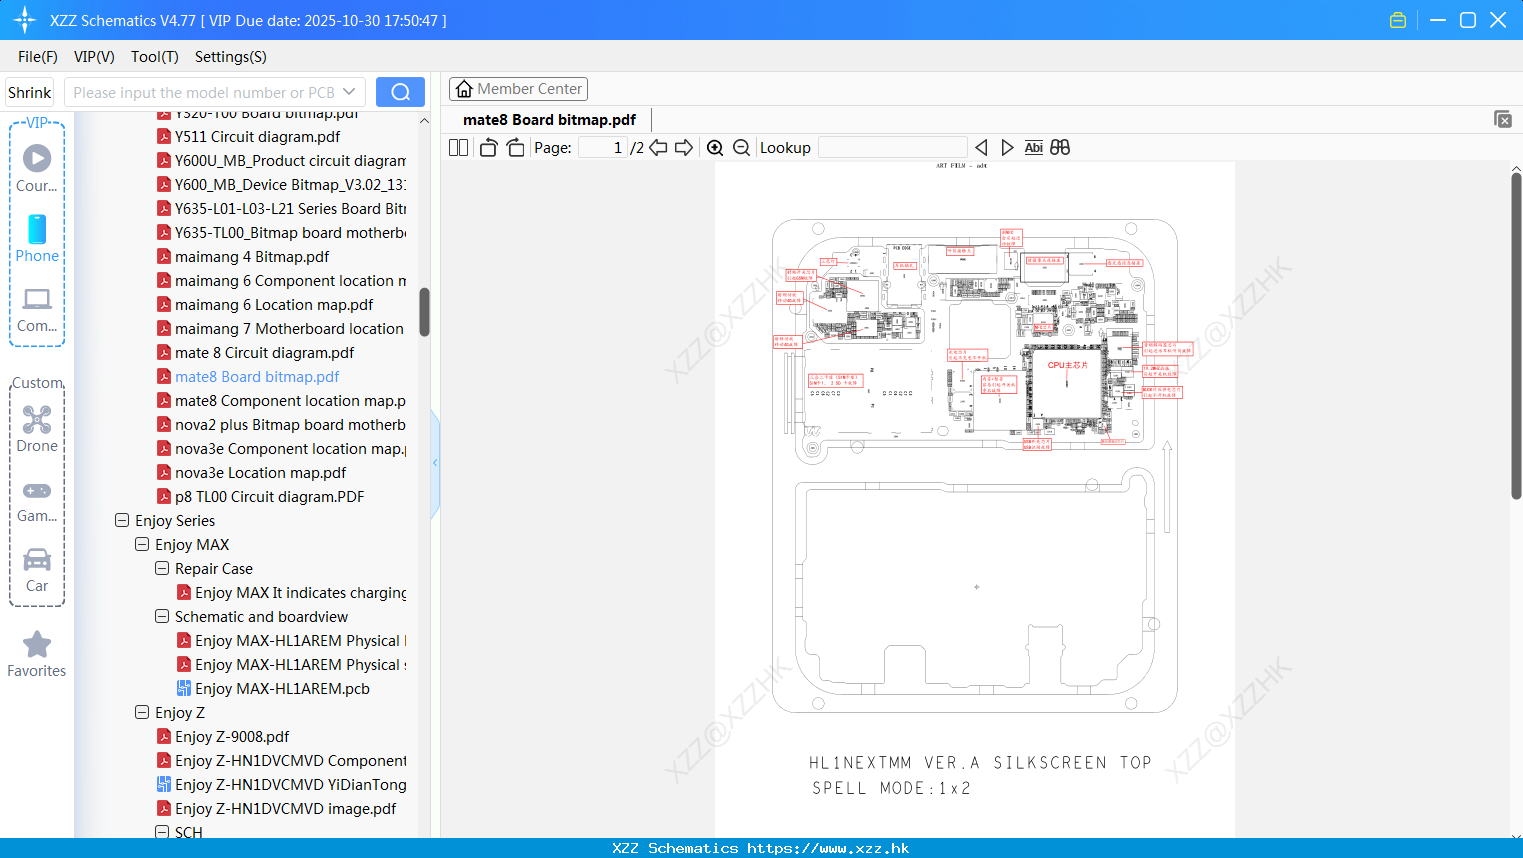Click the PDF viewer vertical scrollbar thumb
This screenshot has width=1523, height=858.
1516,336
